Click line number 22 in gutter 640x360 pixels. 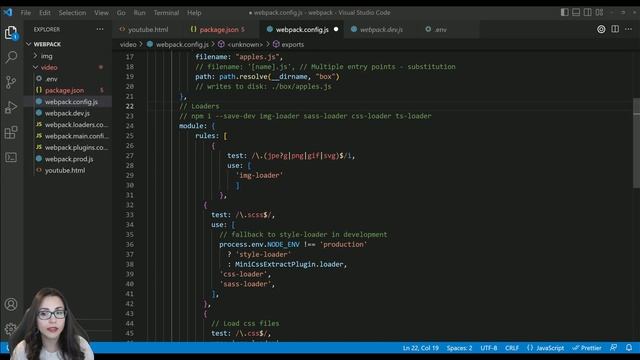tap(129, 106)
